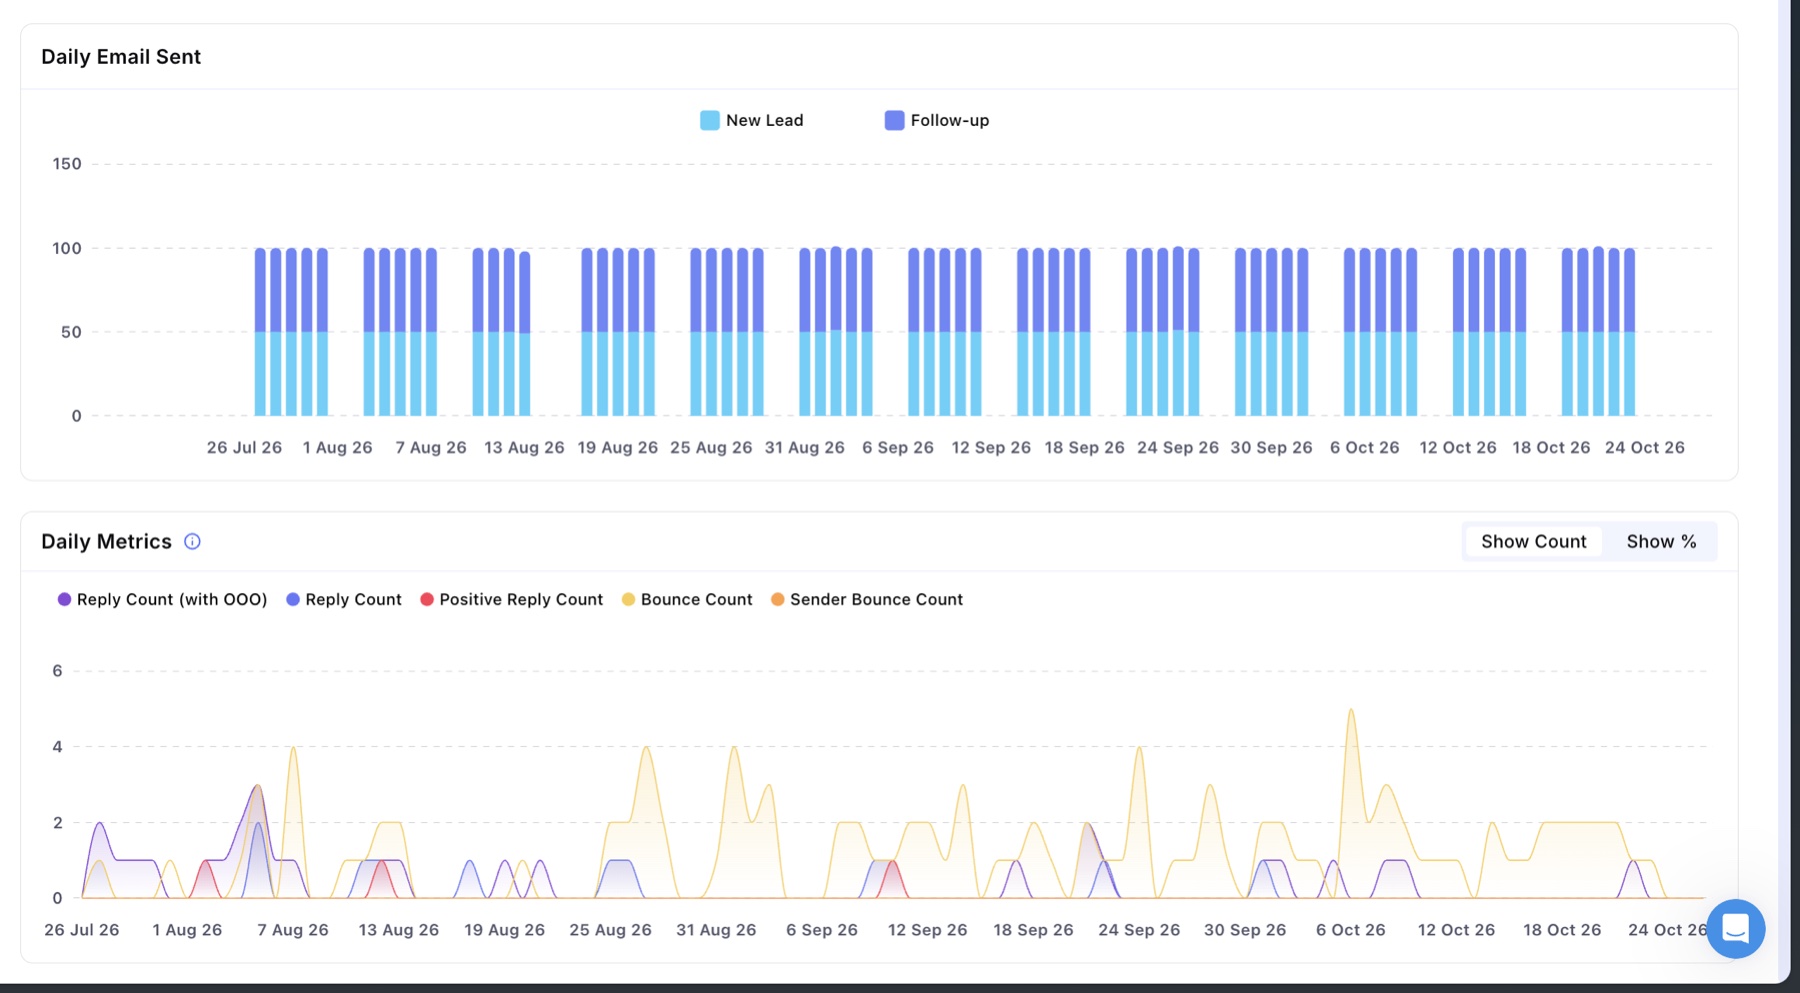Click the Daily Metrics section title

pos(106,541)
